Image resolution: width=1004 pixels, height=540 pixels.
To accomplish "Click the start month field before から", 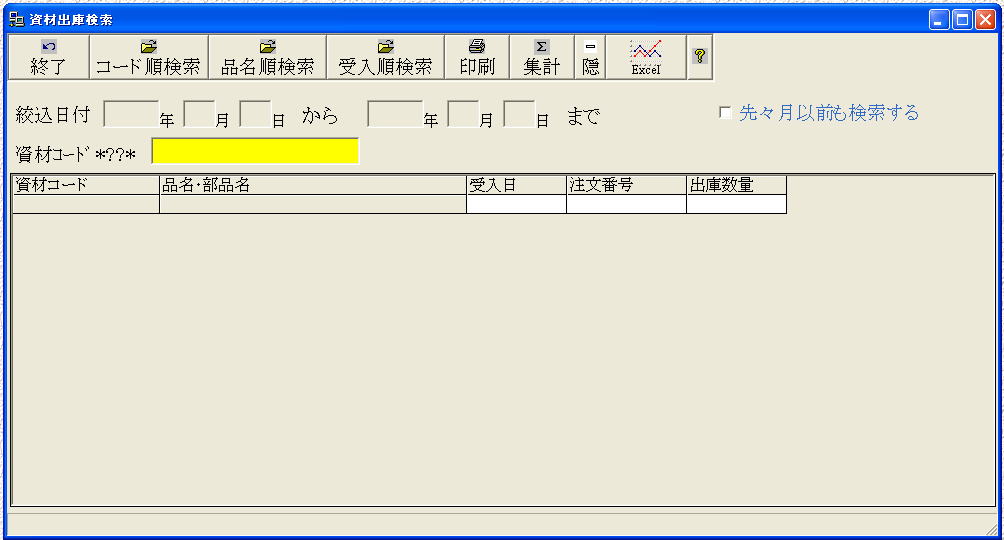I will point(199,114).
